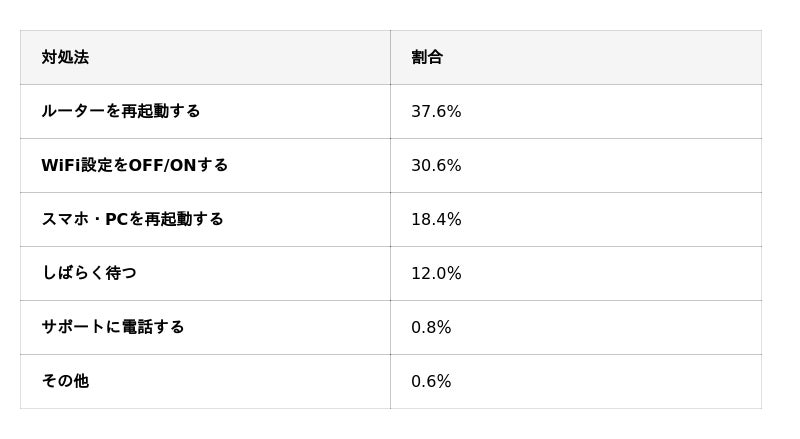Click the 12.0% percentage value
This screenshot has height=439, width=800.
[436, 274]
